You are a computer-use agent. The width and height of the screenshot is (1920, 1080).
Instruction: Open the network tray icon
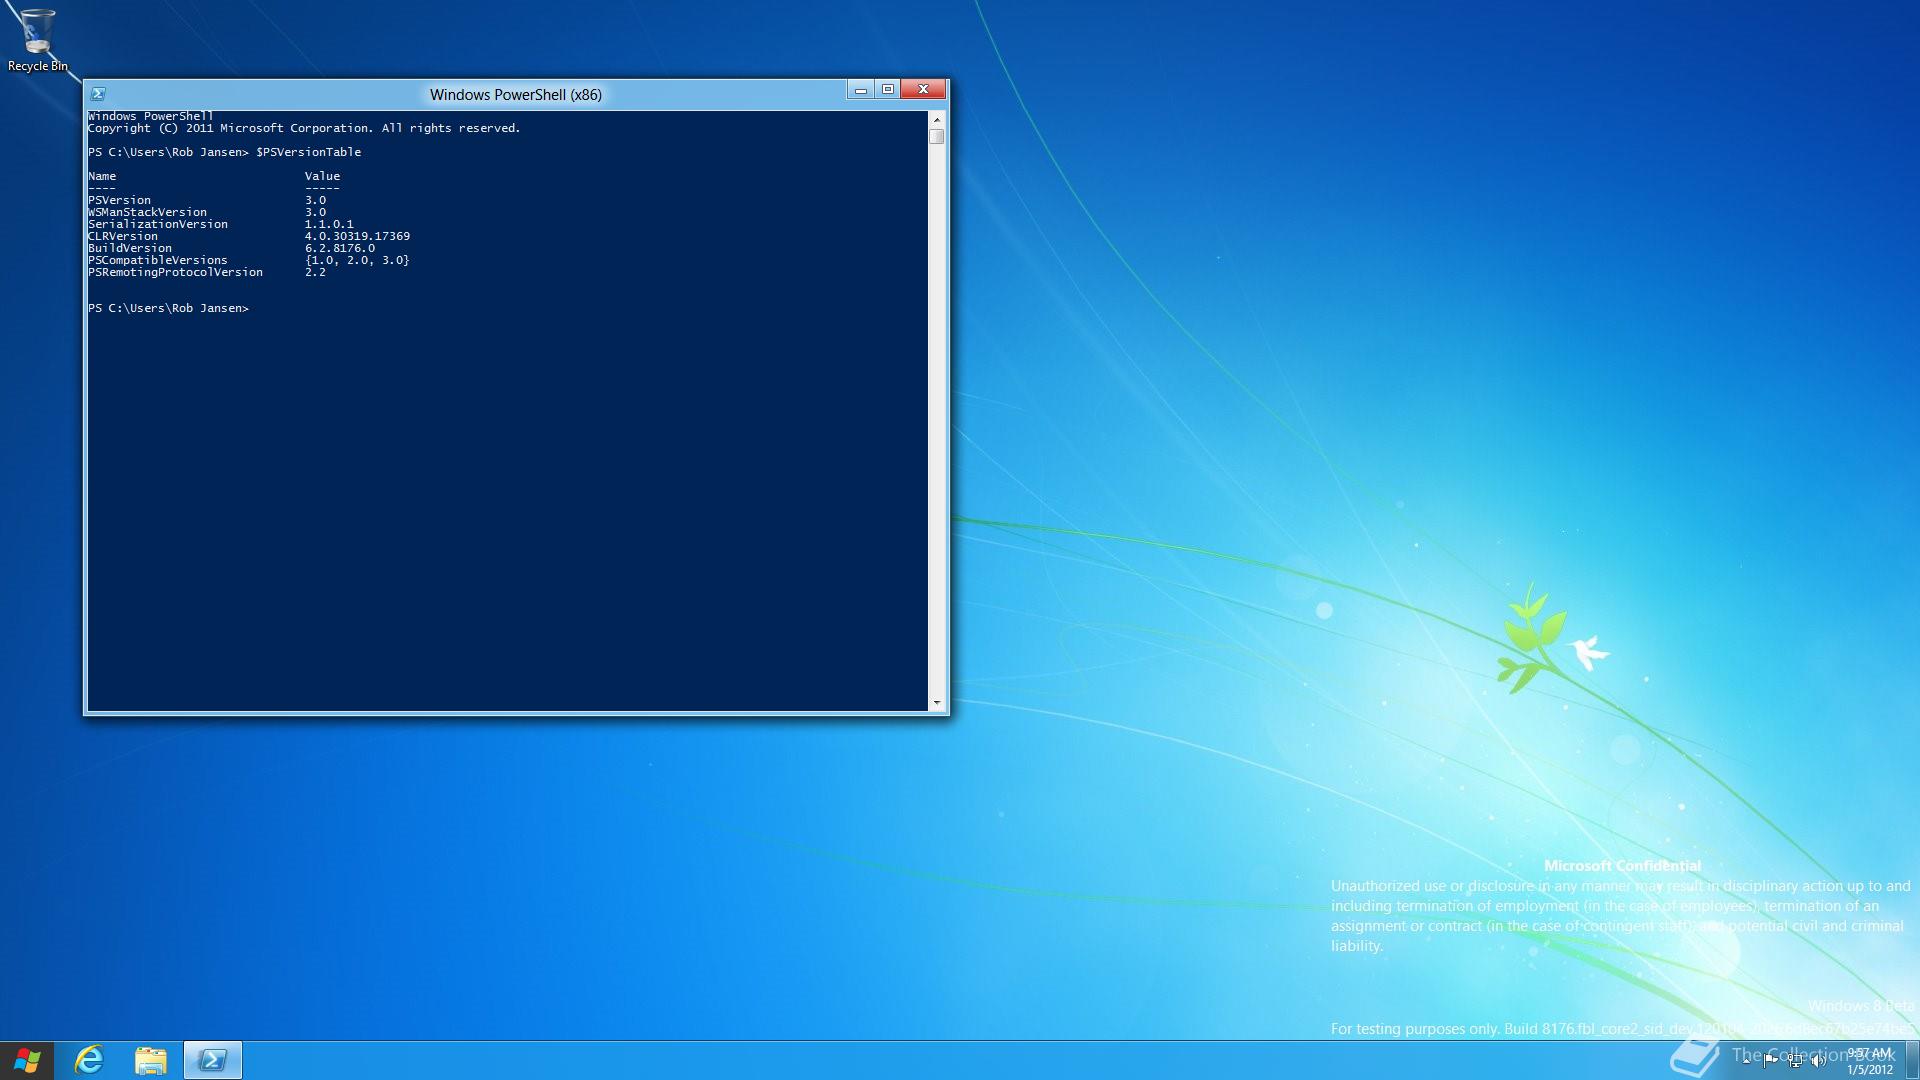tap(1795, 1061)
